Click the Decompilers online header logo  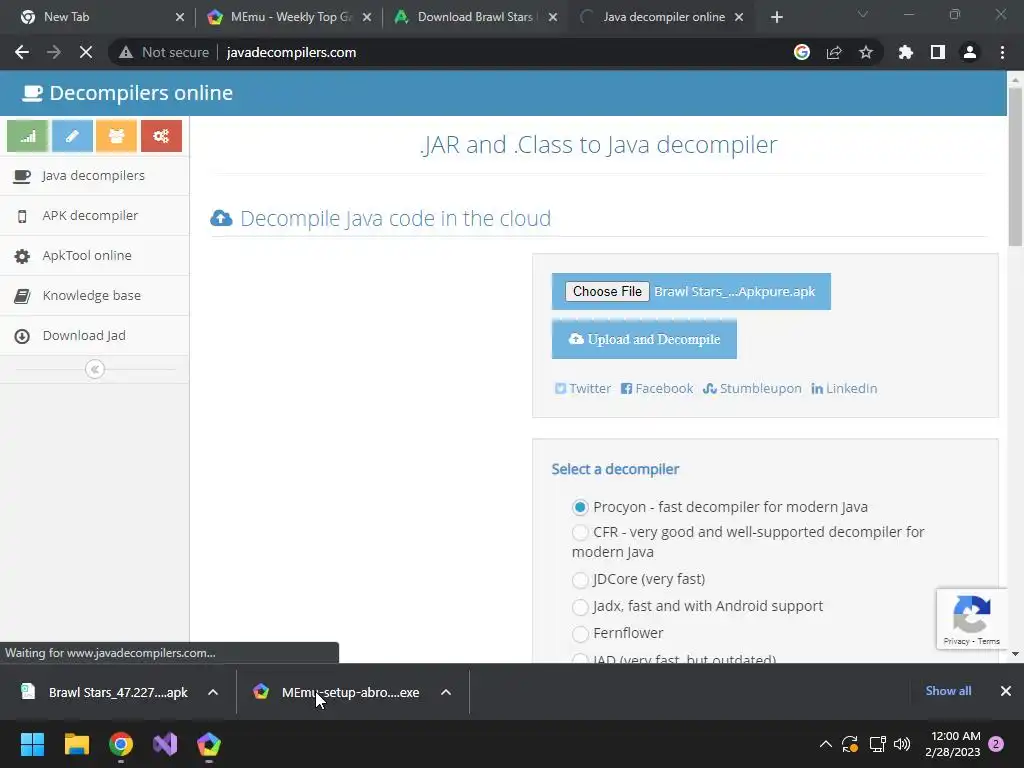(127, 93)
